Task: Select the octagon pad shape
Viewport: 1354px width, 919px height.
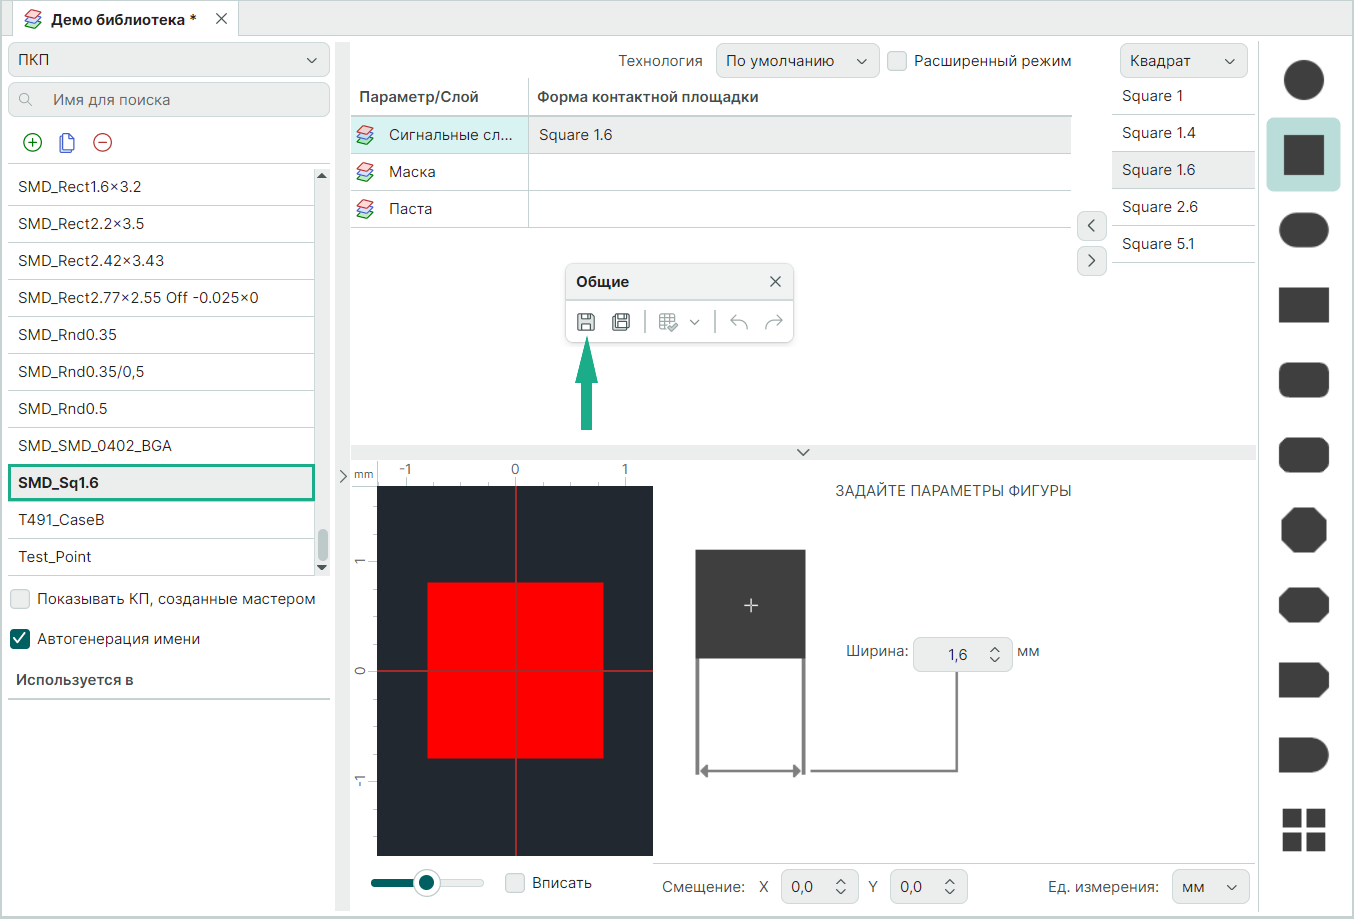Action: pos(1303,530)
